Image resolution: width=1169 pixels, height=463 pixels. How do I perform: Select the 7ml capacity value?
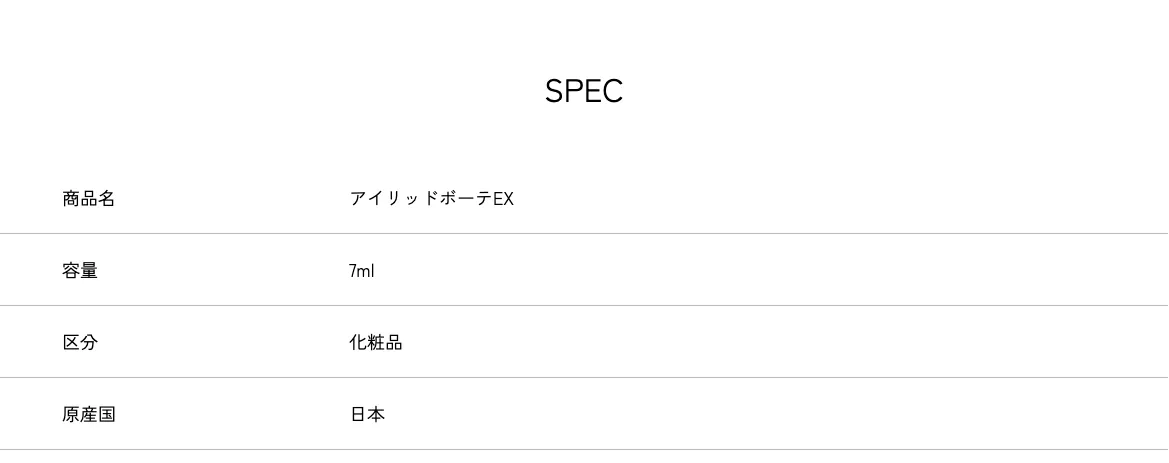click(x=361, y=271)
